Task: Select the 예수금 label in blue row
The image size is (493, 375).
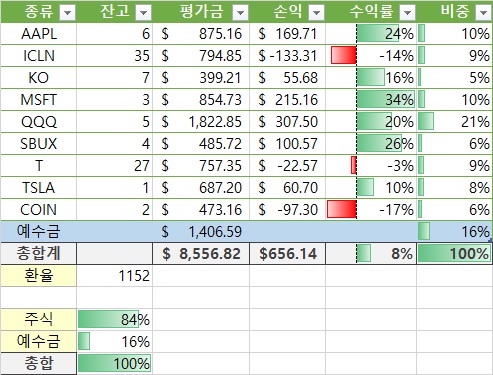Action: coord(39,232)
